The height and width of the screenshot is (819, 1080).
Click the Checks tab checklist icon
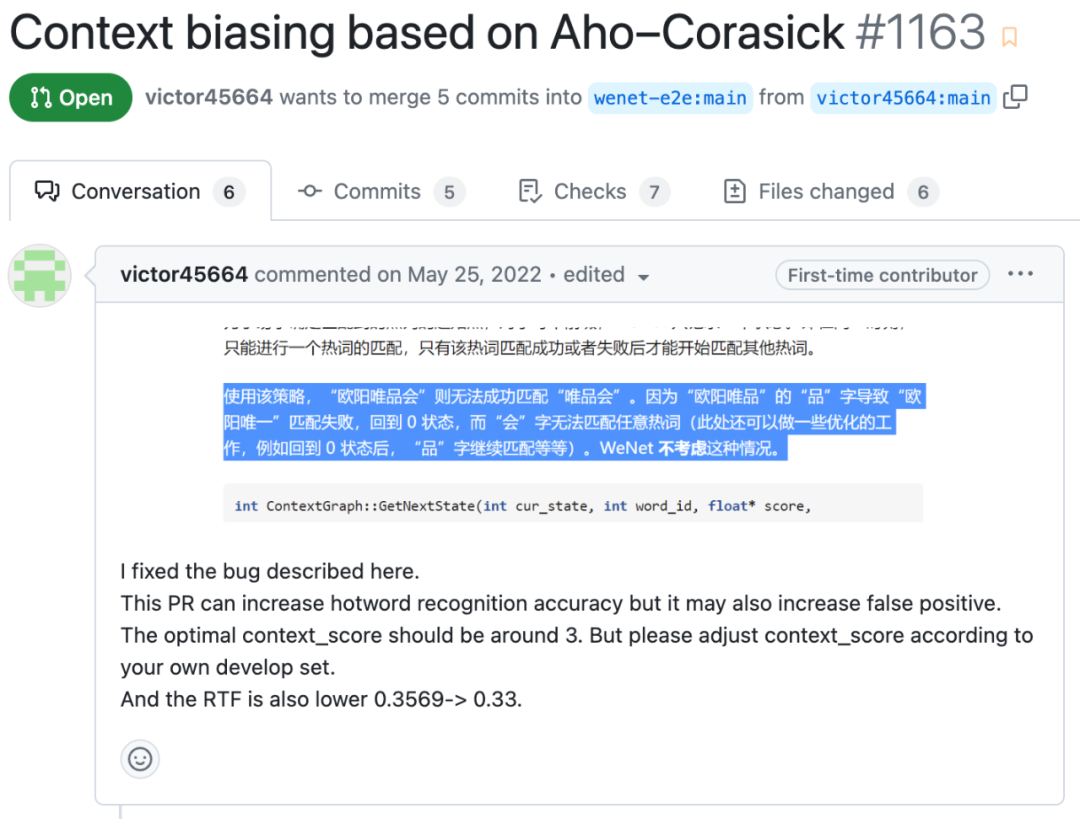pyautogui.click(x=530, y=191)
